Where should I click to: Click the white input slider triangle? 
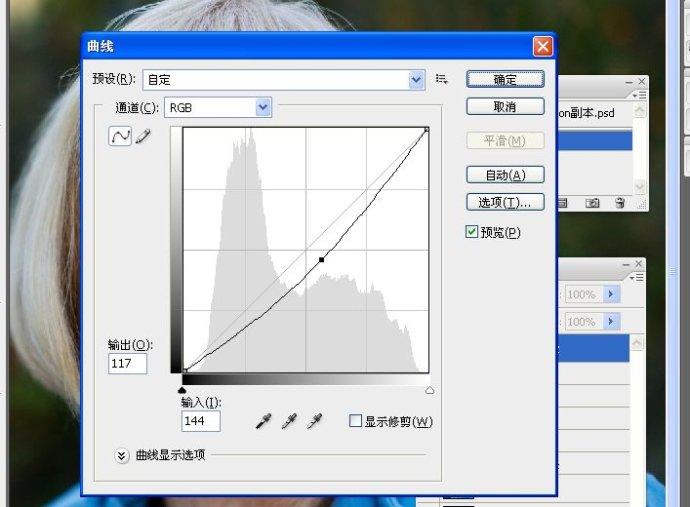[x=429, y=390]
